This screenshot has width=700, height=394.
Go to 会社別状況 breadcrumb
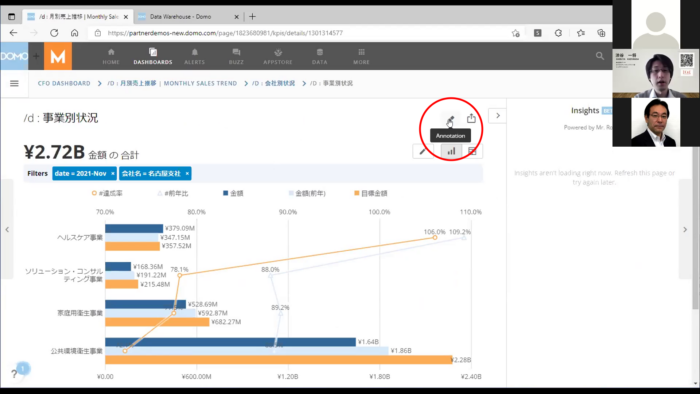coord(273,83)
